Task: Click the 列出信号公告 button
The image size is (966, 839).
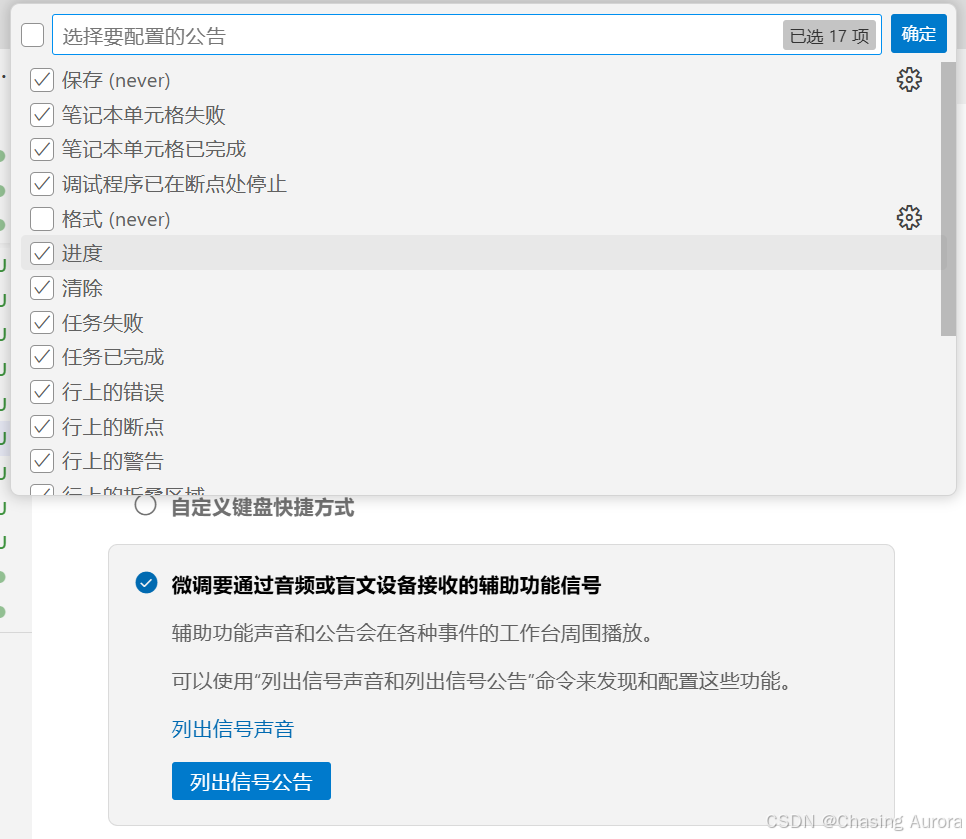Action: [x=250, y=781]
